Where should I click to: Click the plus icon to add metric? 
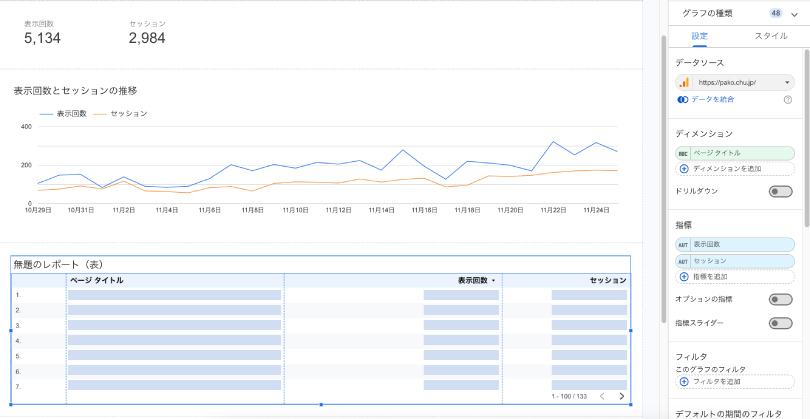(684, 276)
